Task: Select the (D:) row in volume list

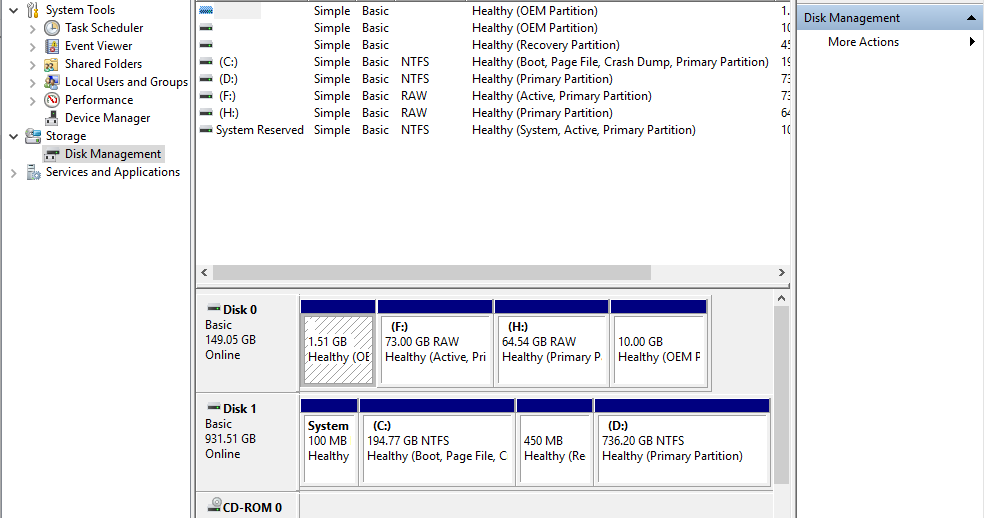Action: click(493, 79)
